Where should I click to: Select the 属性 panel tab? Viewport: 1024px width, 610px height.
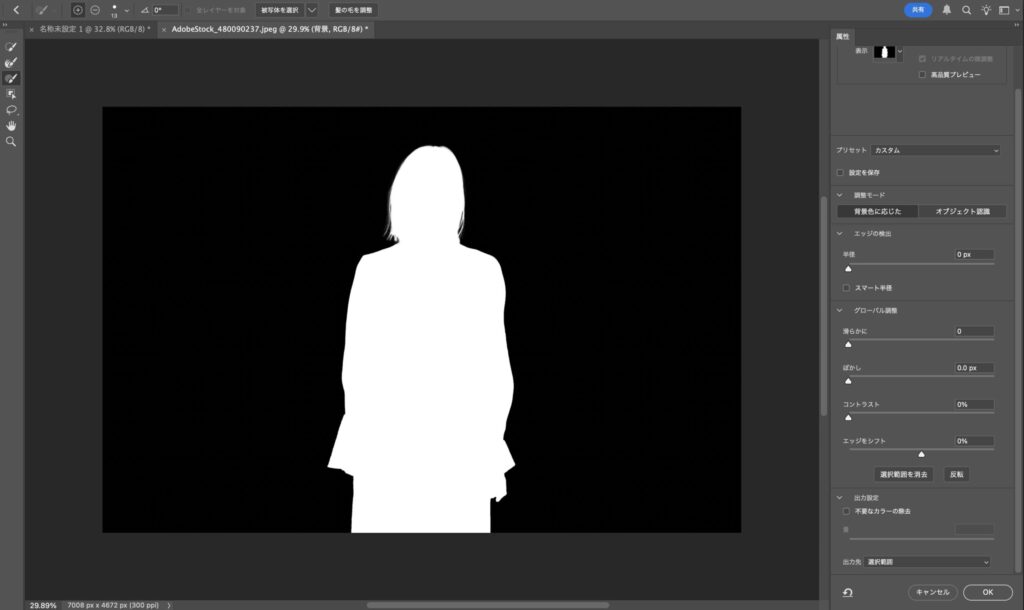click(843, 36)
